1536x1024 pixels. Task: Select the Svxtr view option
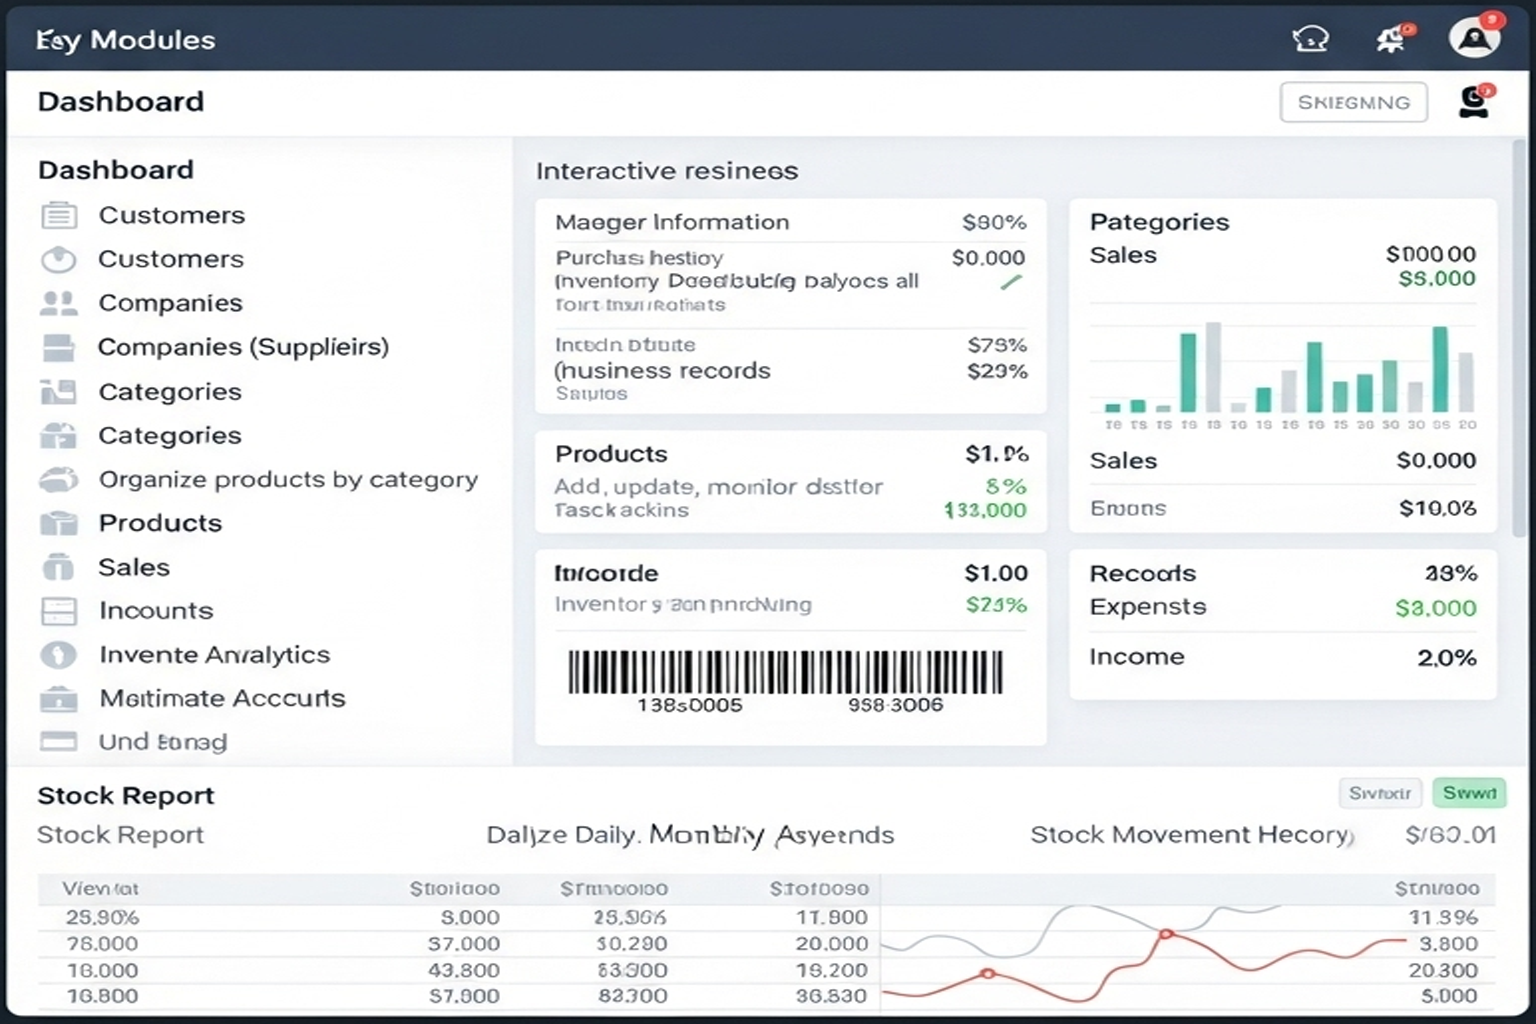pos(1380,793)
